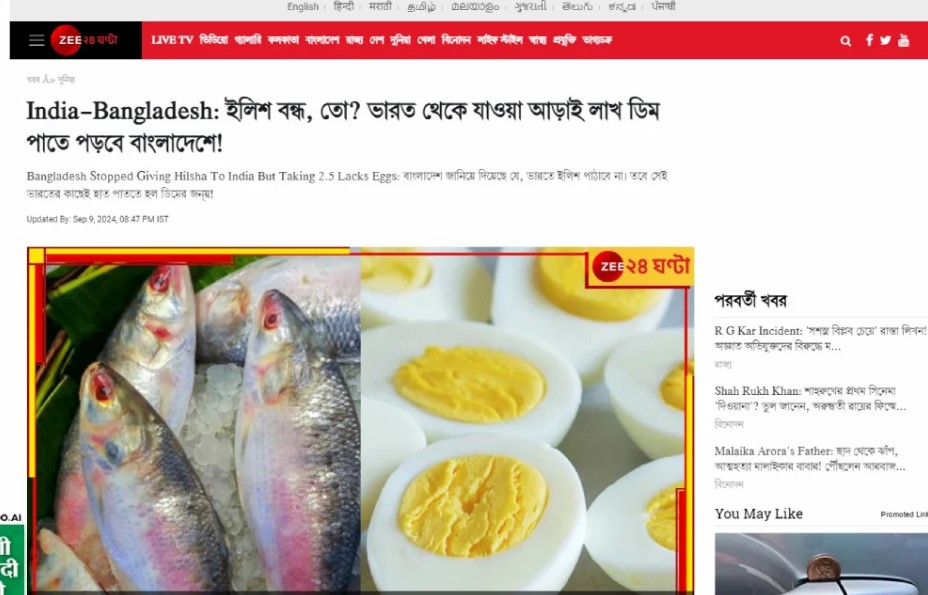Switch site language to हिन्दी
Screen dimensions: 928x595
coord(343,7)
